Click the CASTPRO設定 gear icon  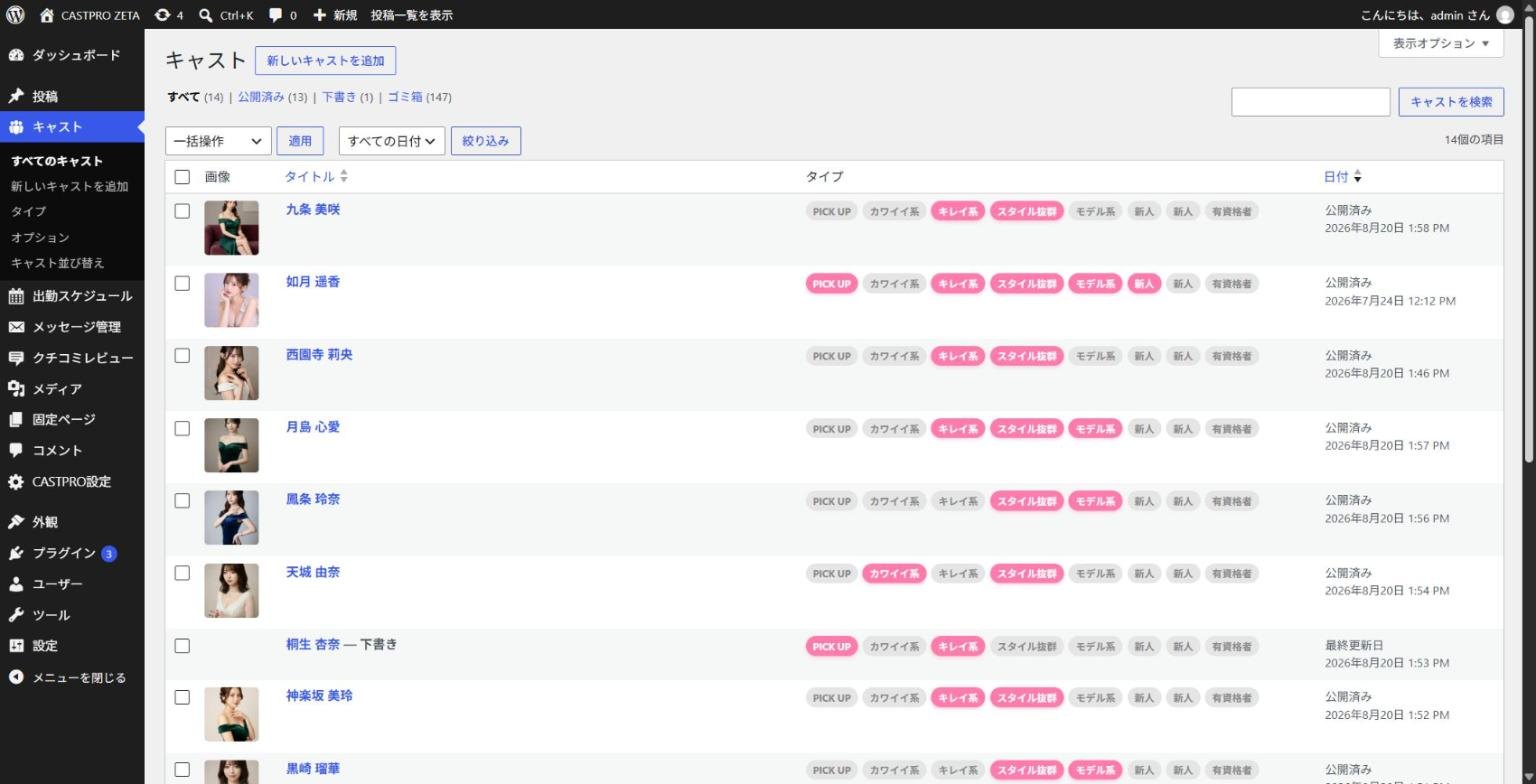point(16,482)
